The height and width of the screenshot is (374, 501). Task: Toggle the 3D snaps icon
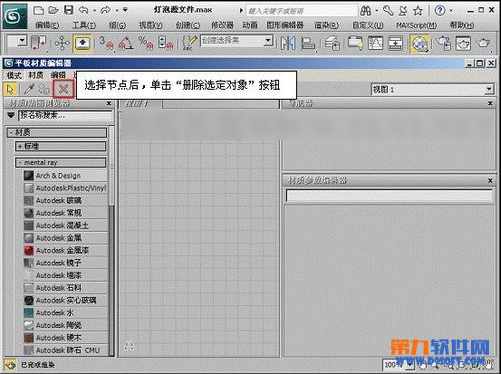point(106,43)
